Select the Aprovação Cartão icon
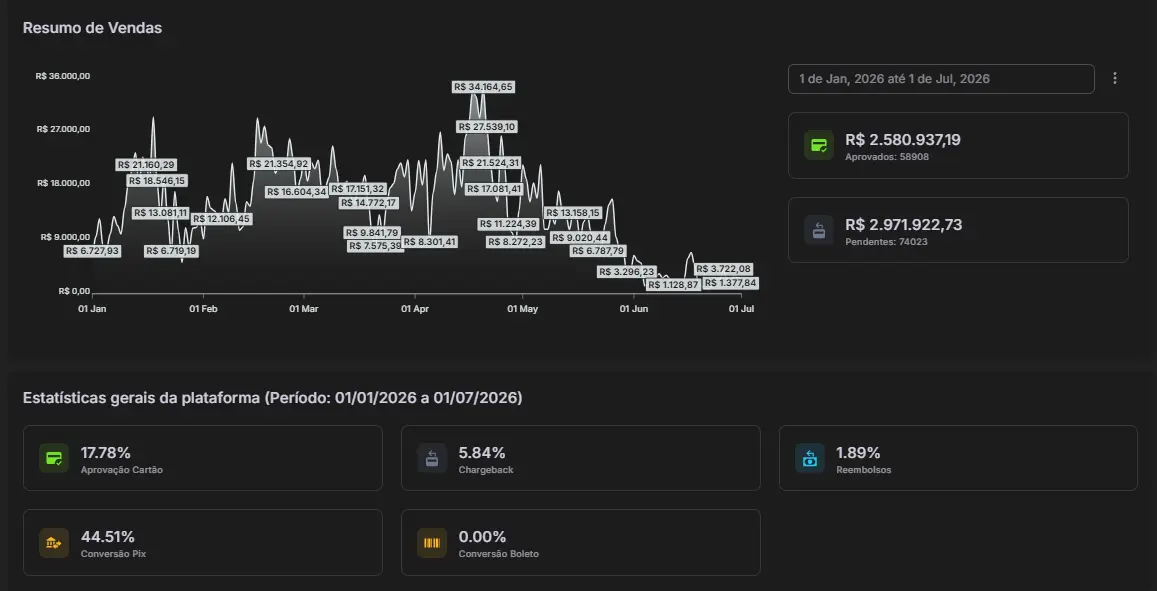 54,458
